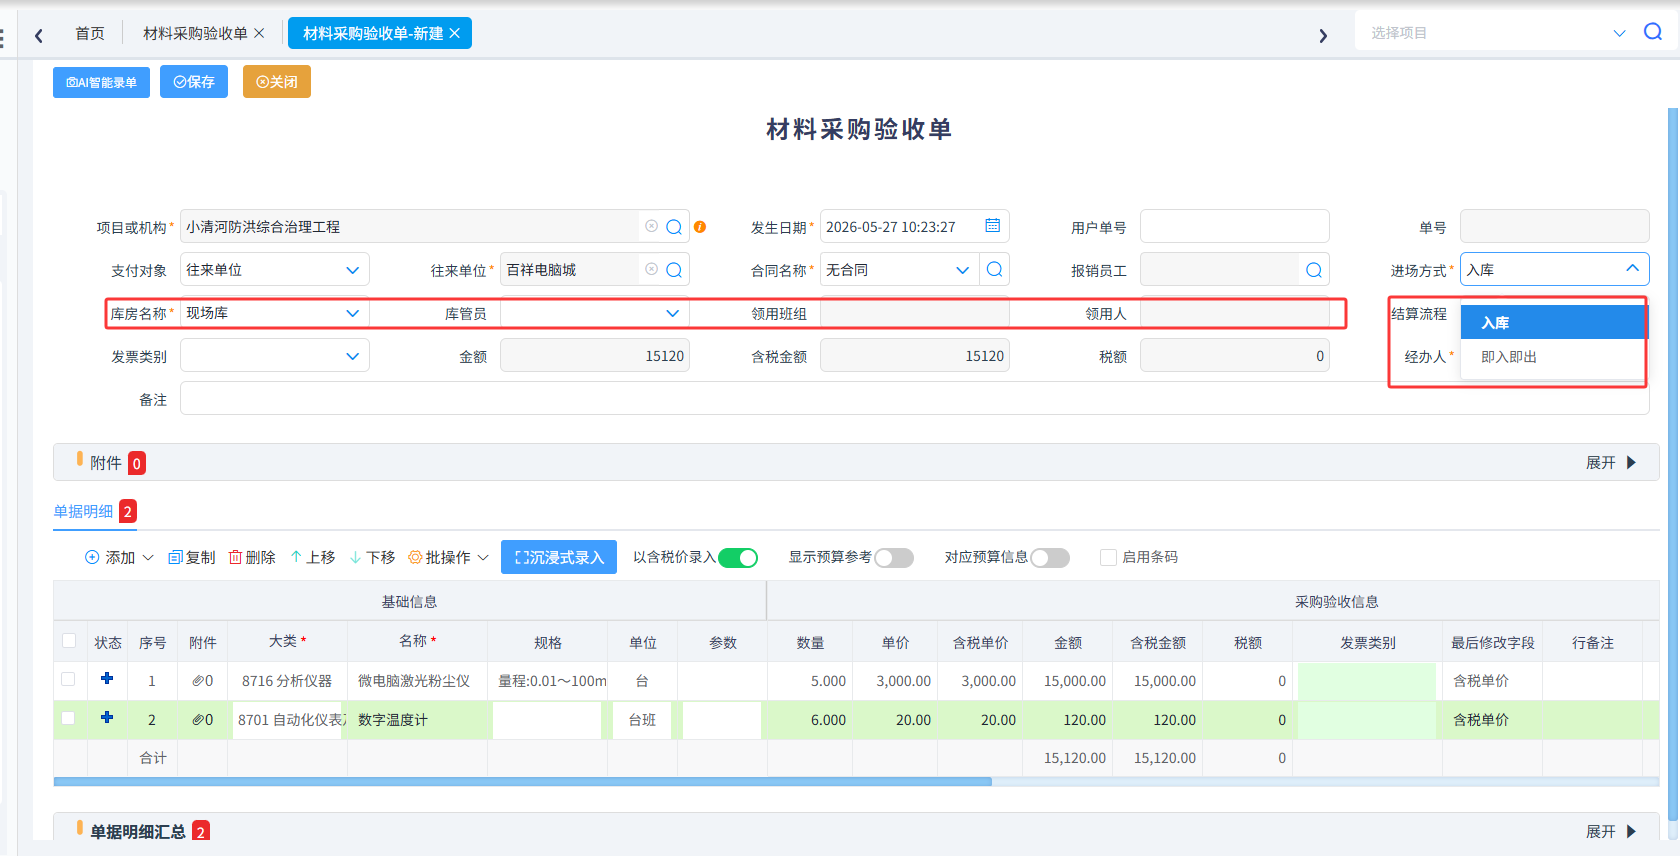This screenshot has height=856, width=1680.
Task: Check the 启用条码 checkbox
Action: tap(1108, 558)
